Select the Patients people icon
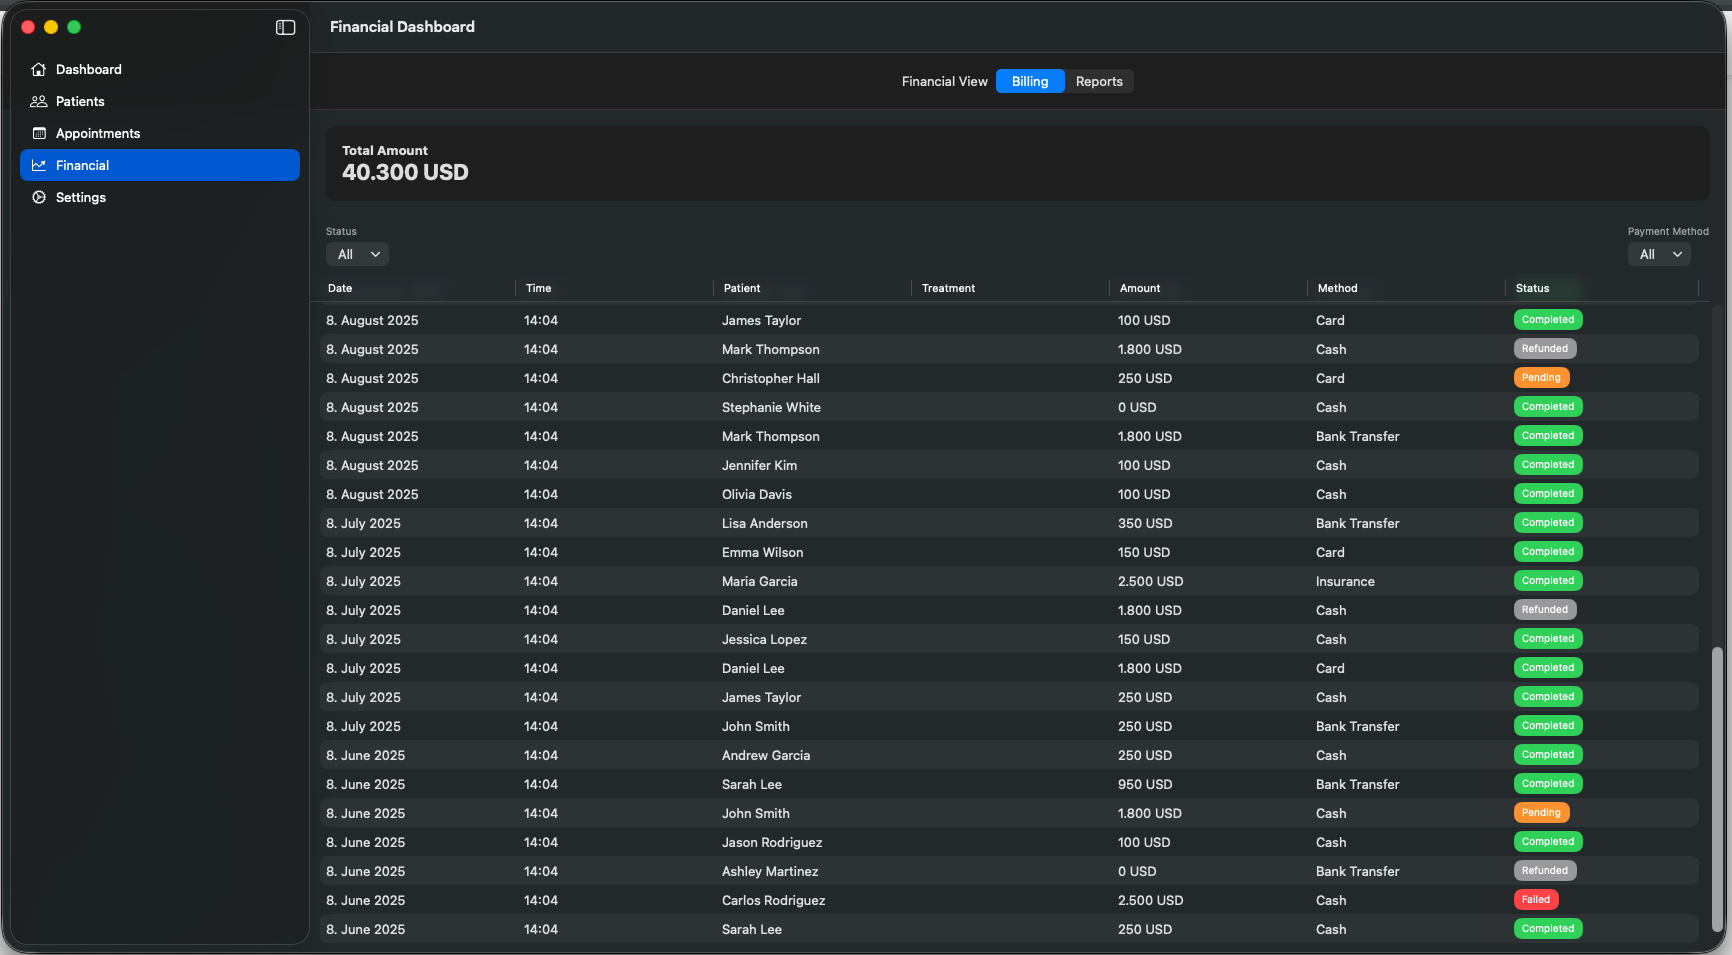The image size is (1732, 955). [x=39, y=101]
